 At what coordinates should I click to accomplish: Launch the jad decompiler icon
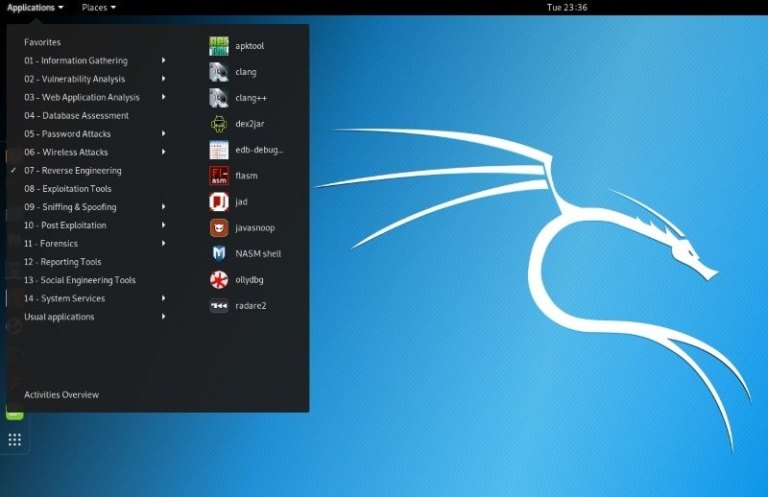point(219,202)
